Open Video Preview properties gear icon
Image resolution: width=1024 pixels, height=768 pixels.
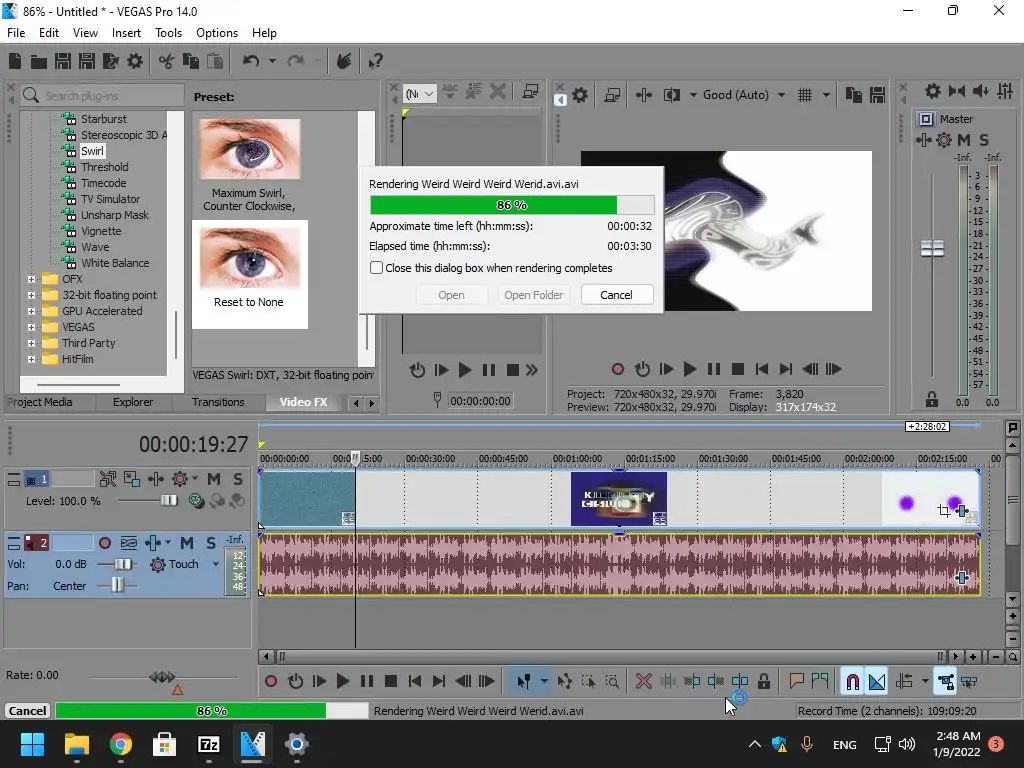point(580,95)
